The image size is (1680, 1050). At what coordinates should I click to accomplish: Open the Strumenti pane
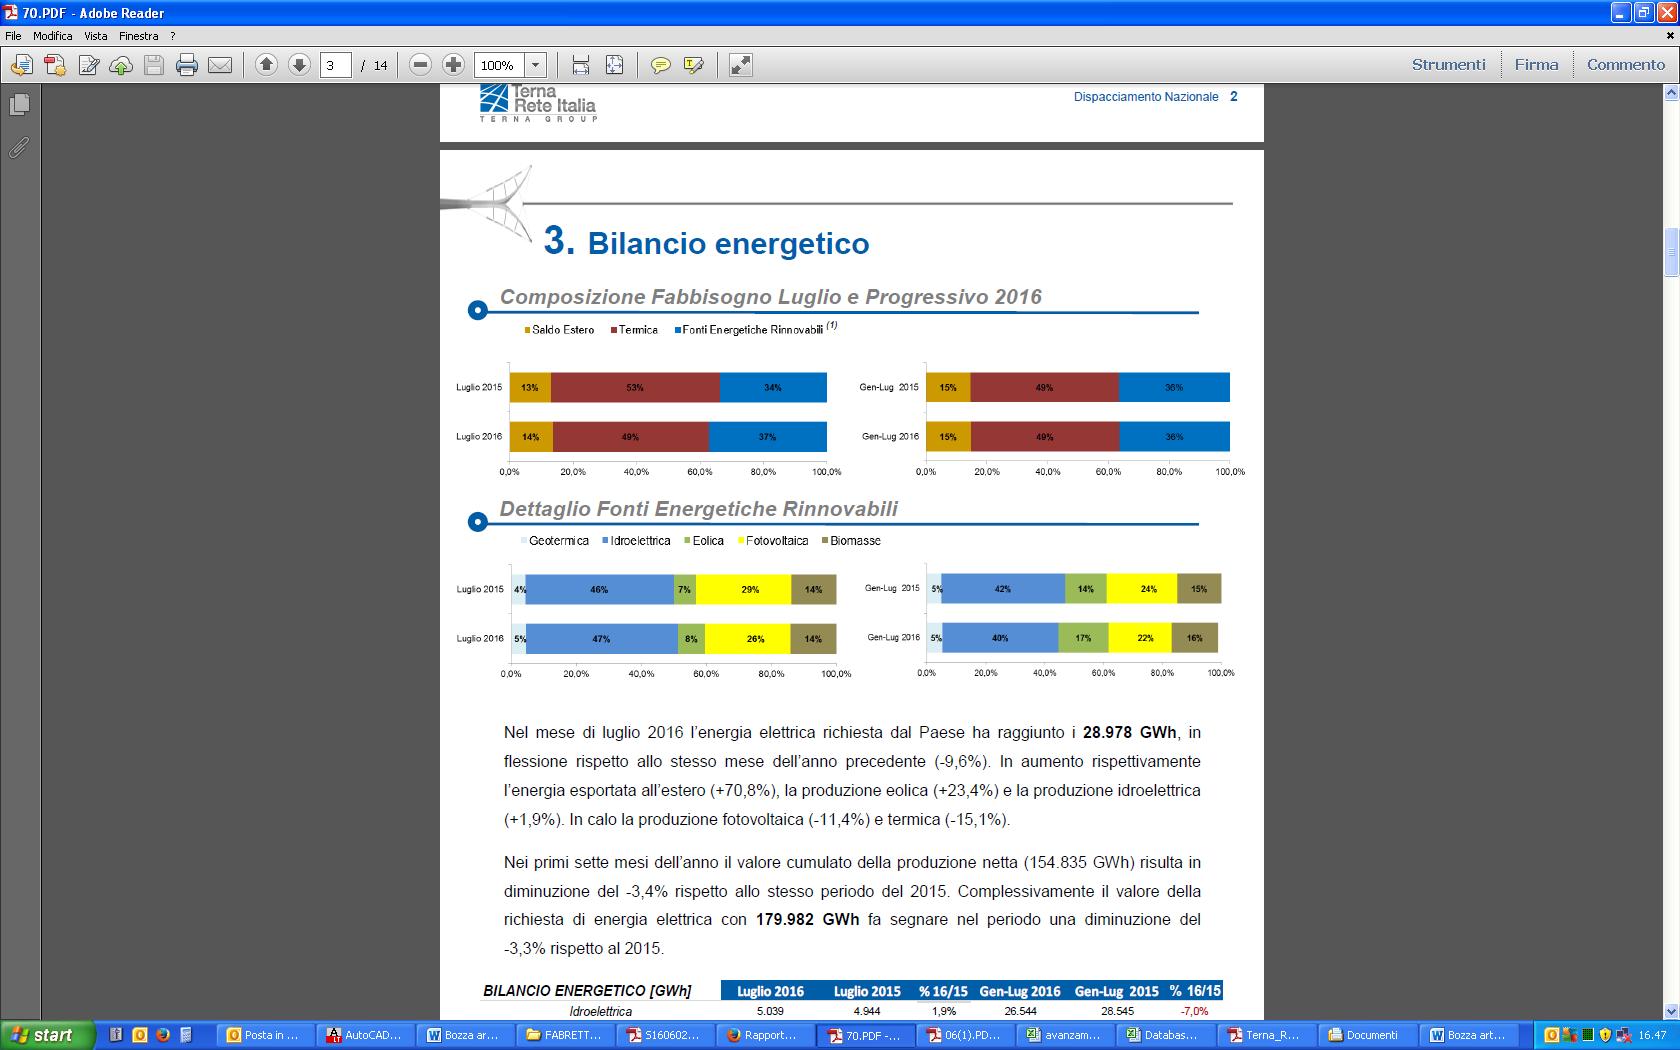(x=1448, y=64)
